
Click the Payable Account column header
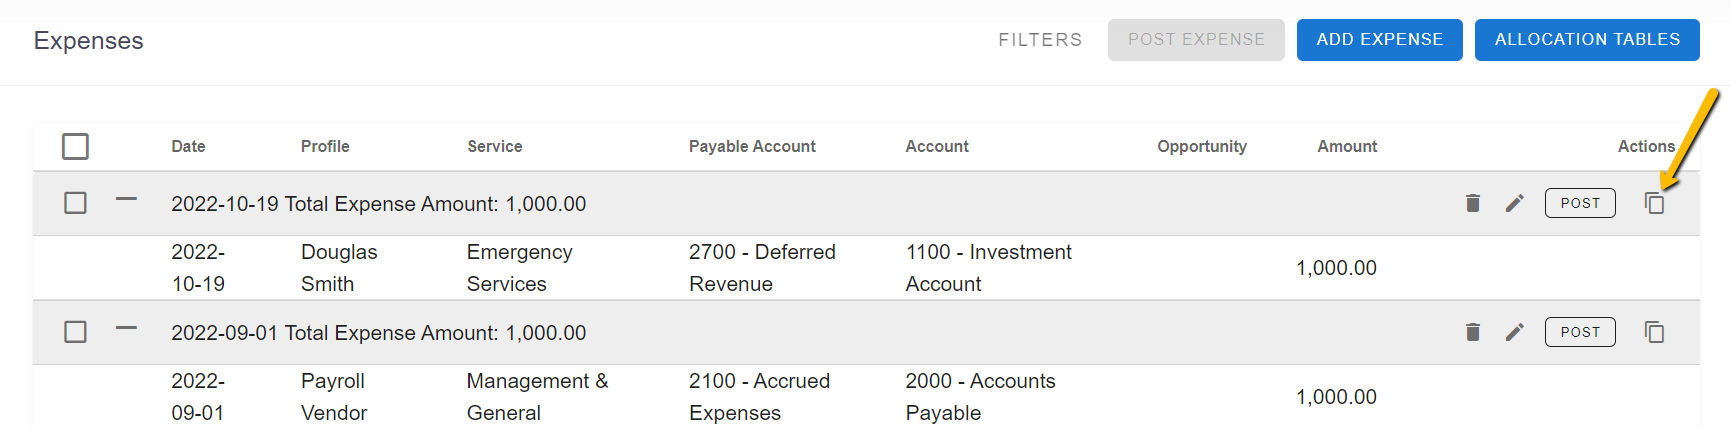(x=752, y=146)
